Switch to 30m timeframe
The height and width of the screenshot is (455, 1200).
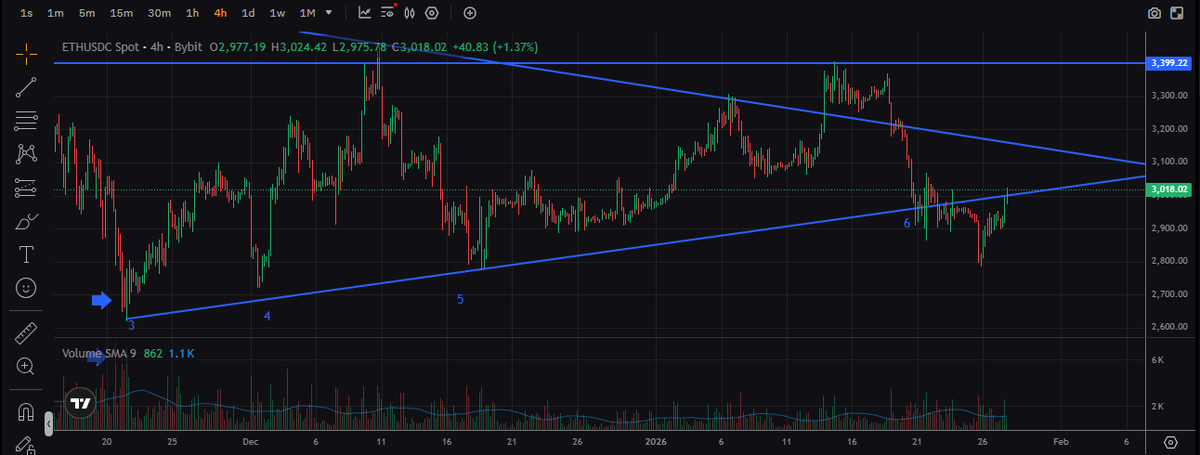pyautogui.click(x=159, y=13)
